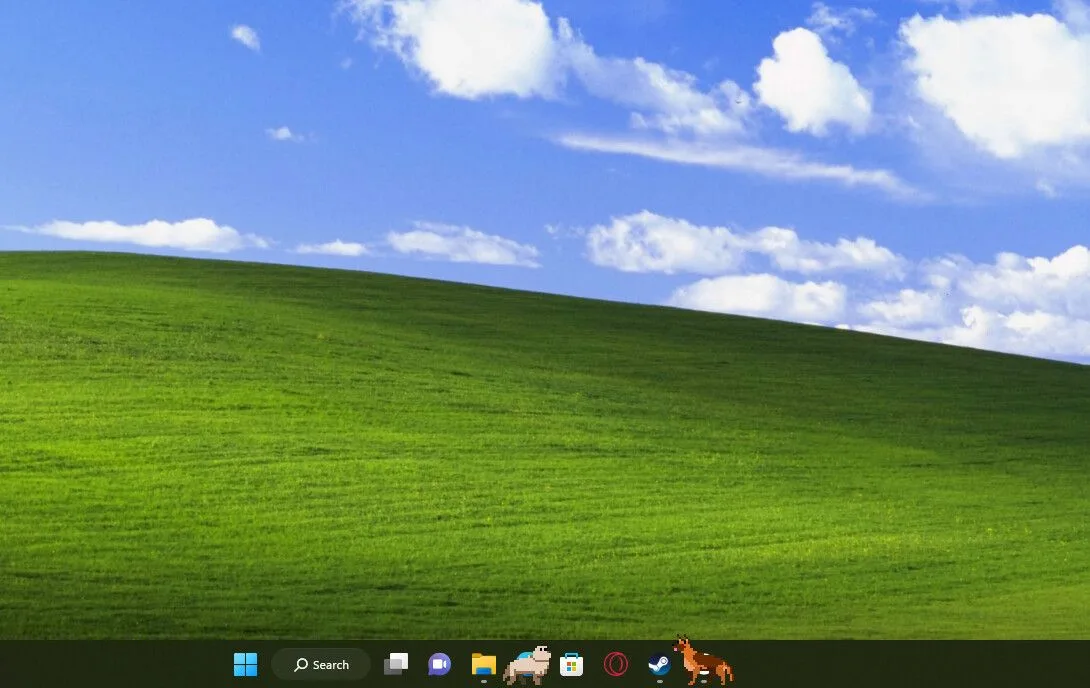1090x688 pixels.
Task: Click empty taskbar space right of brown dog
Action: point(900,664)
